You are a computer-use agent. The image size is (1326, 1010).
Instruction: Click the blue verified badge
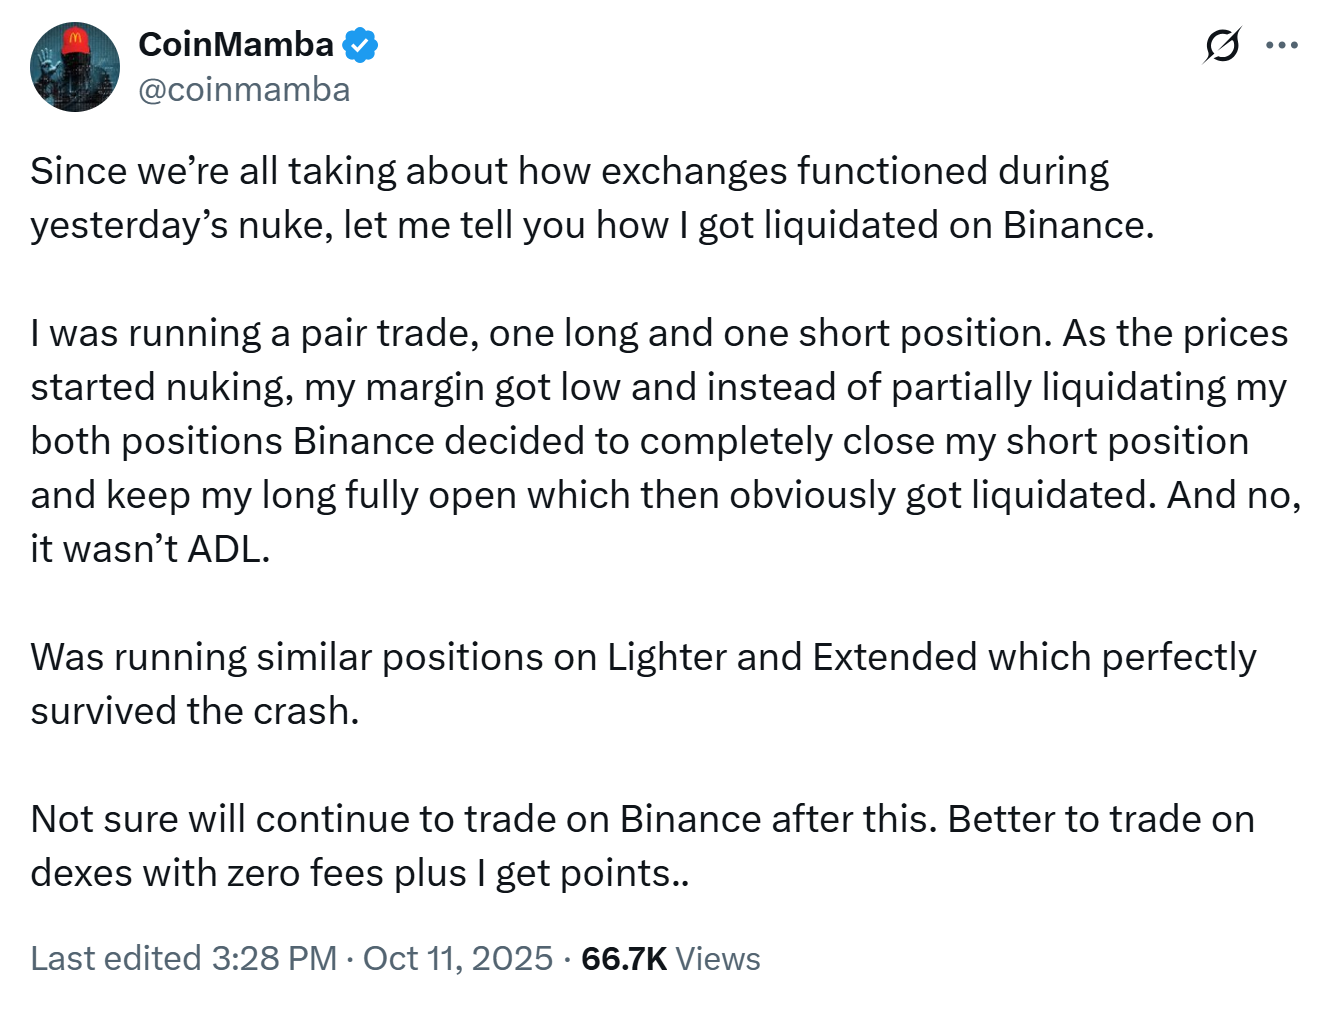[360, 46]
